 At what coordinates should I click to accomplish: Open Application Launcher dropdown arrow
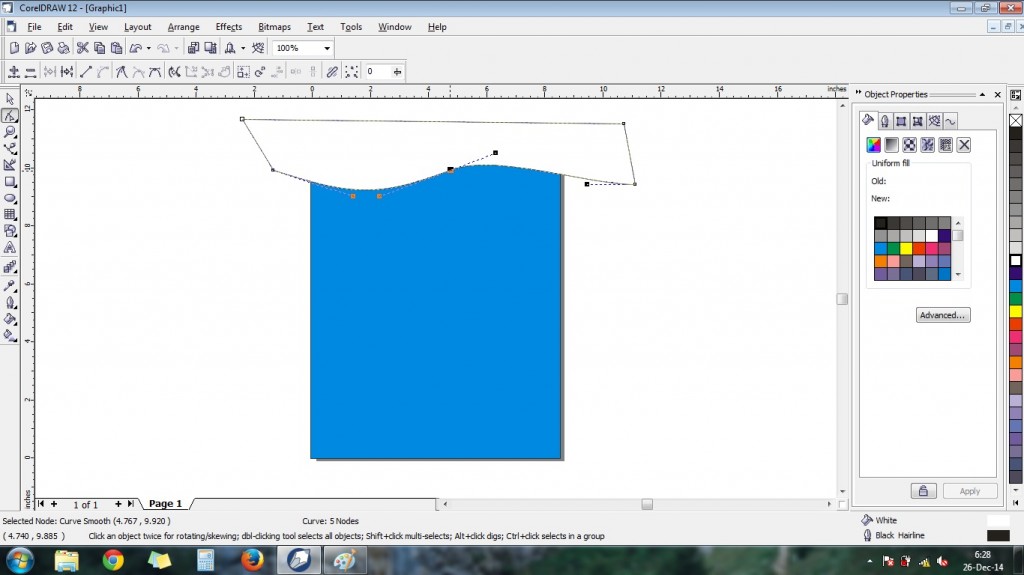click(243, 48)
